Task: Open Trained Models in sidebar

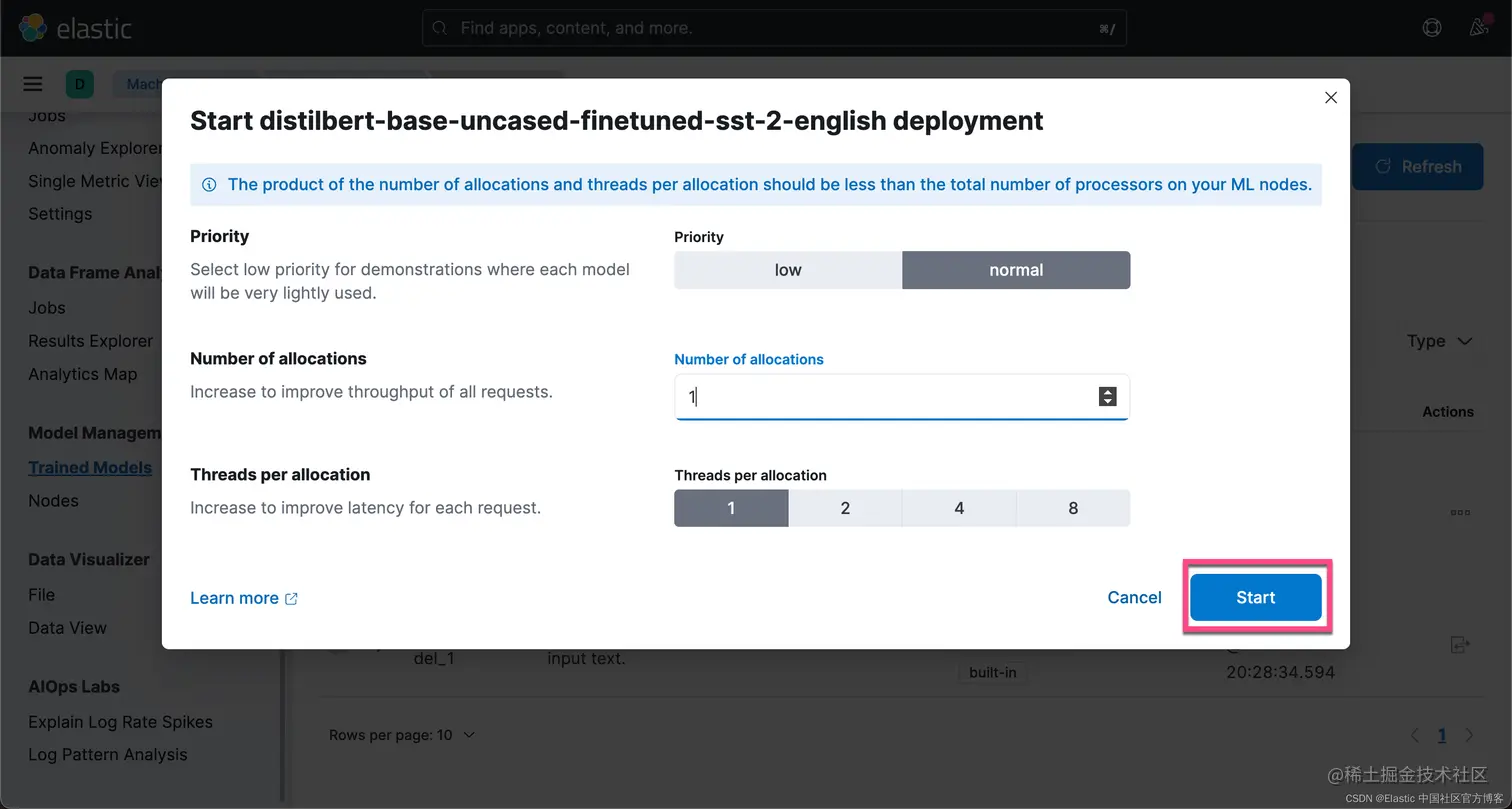Action: [90, 467]
